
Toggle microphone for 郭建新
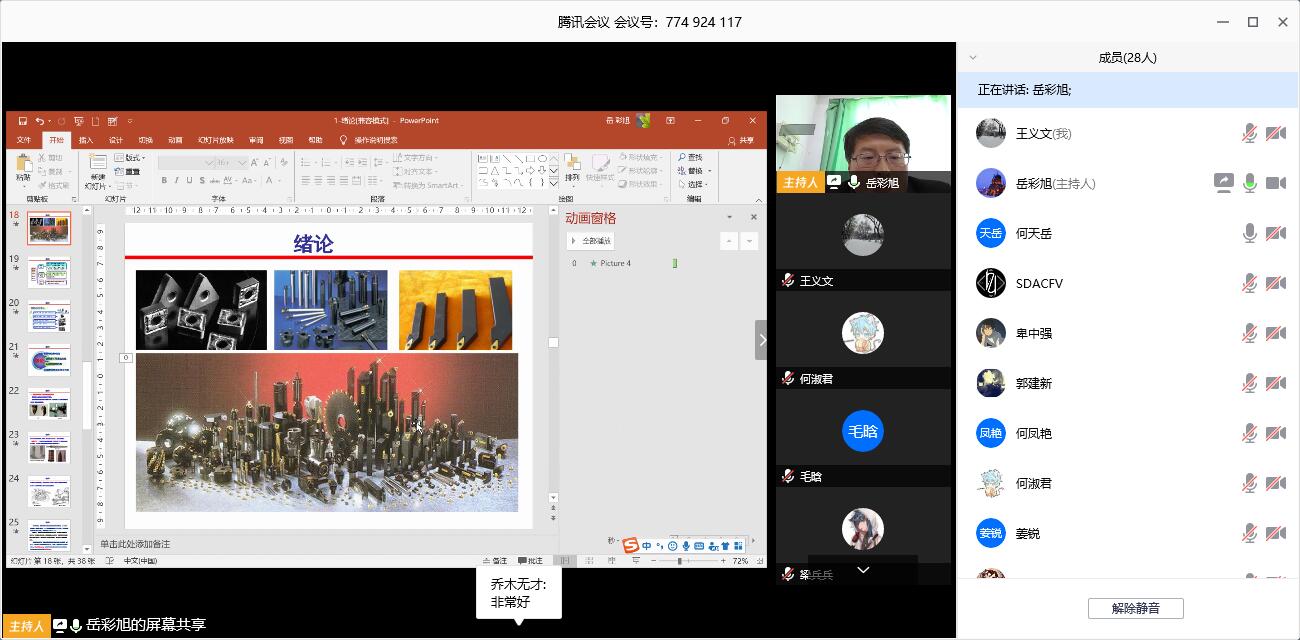[x=1250, y=383]
